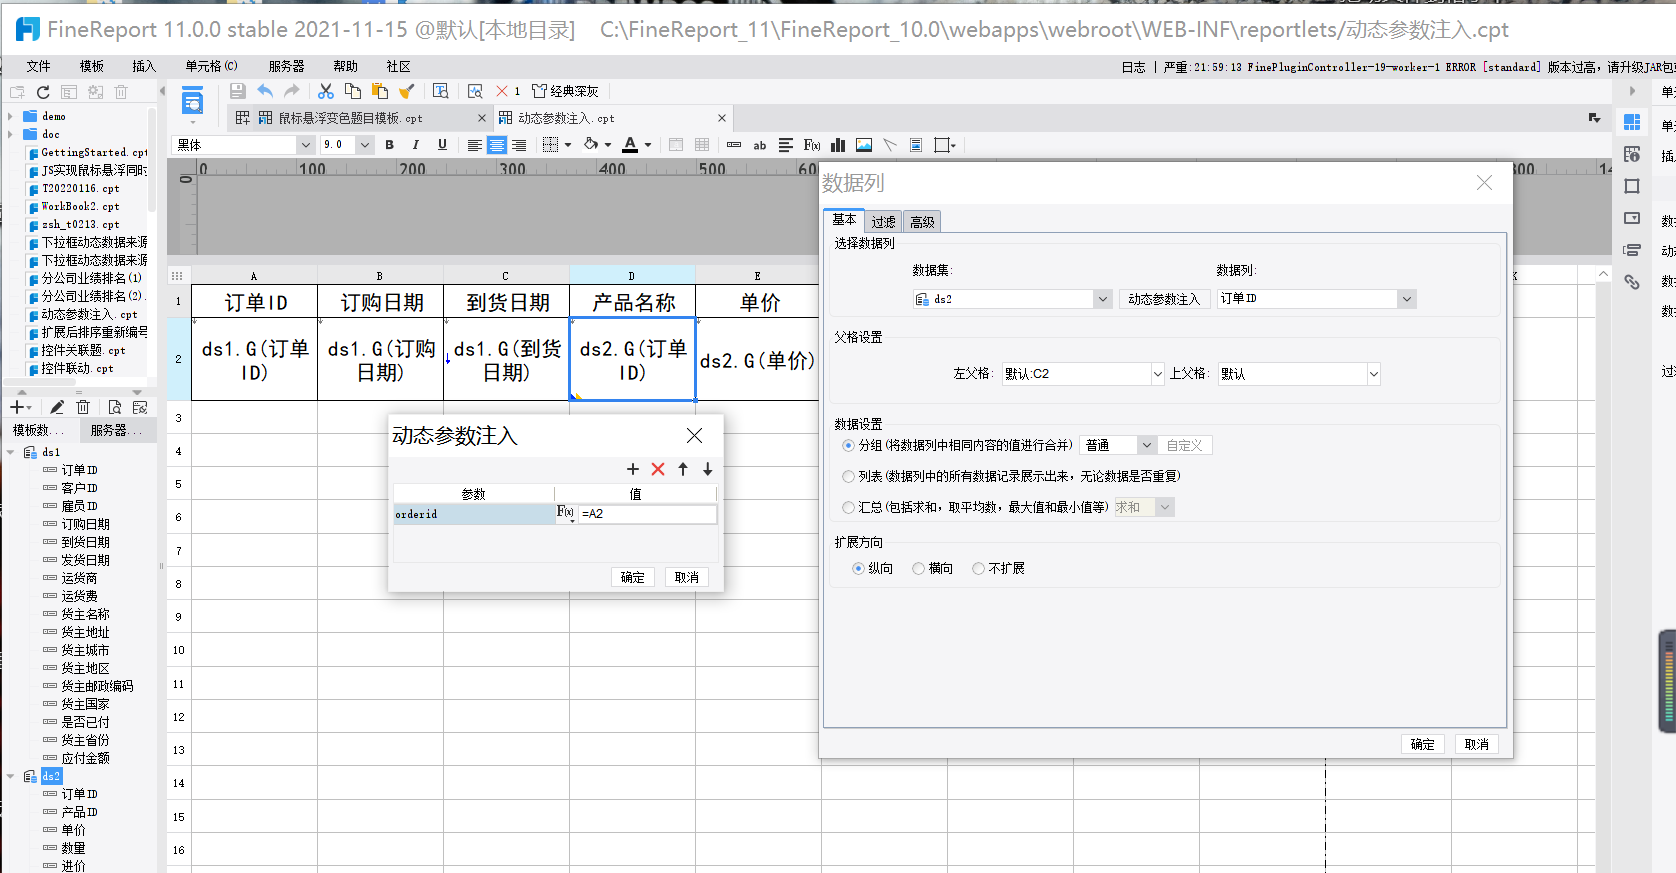Image resolution: width=1676 pixels, height=873 pixels.
Task: Open the 文件 menu
Action: [38, 66]
